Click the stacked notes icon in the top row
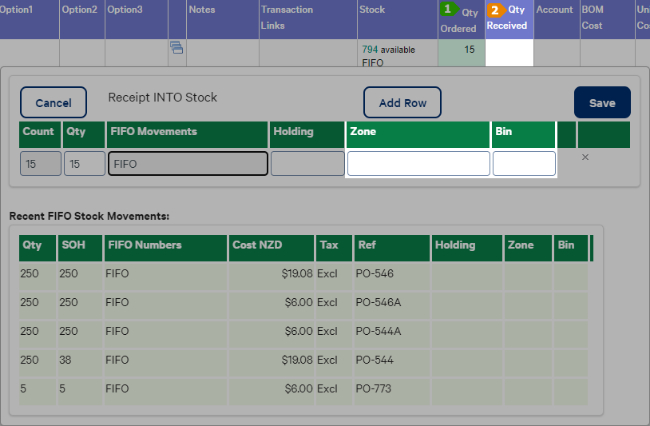 coord(176,48)
